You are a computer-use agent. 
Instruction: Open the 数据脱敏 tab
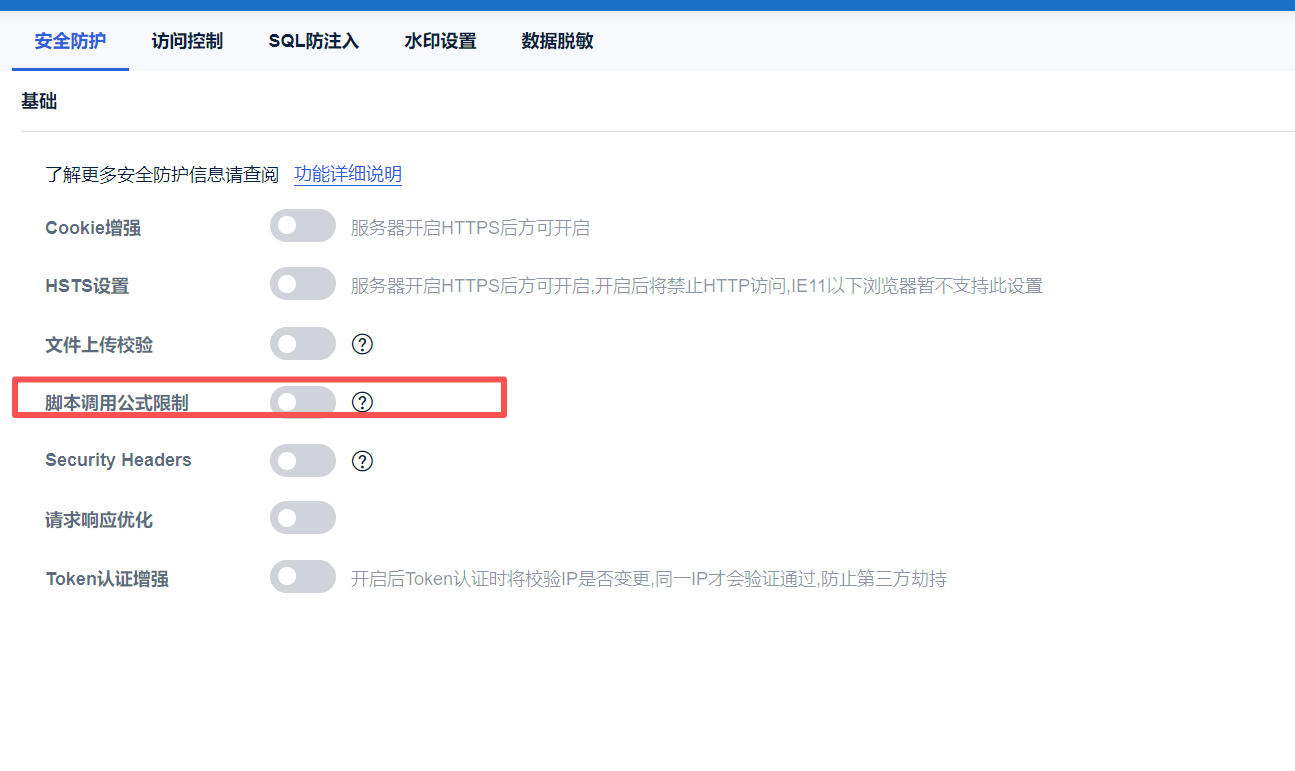557,41
